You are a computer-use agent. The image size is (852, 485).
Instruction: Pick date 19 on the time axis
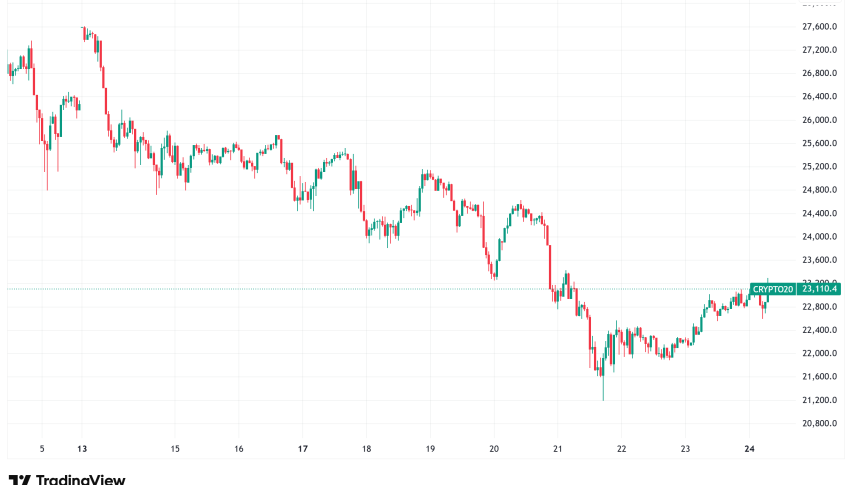pos(431,449)
